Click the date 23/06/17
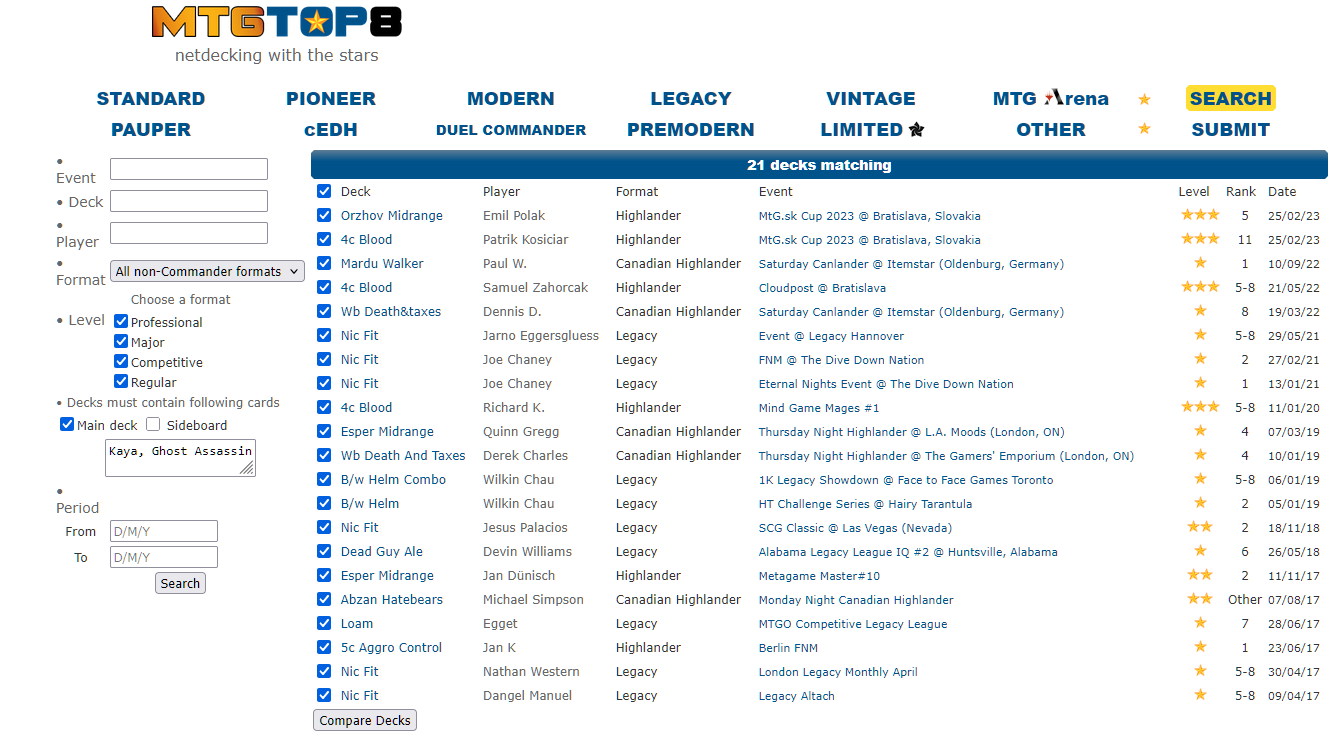 click(1294, 648)
